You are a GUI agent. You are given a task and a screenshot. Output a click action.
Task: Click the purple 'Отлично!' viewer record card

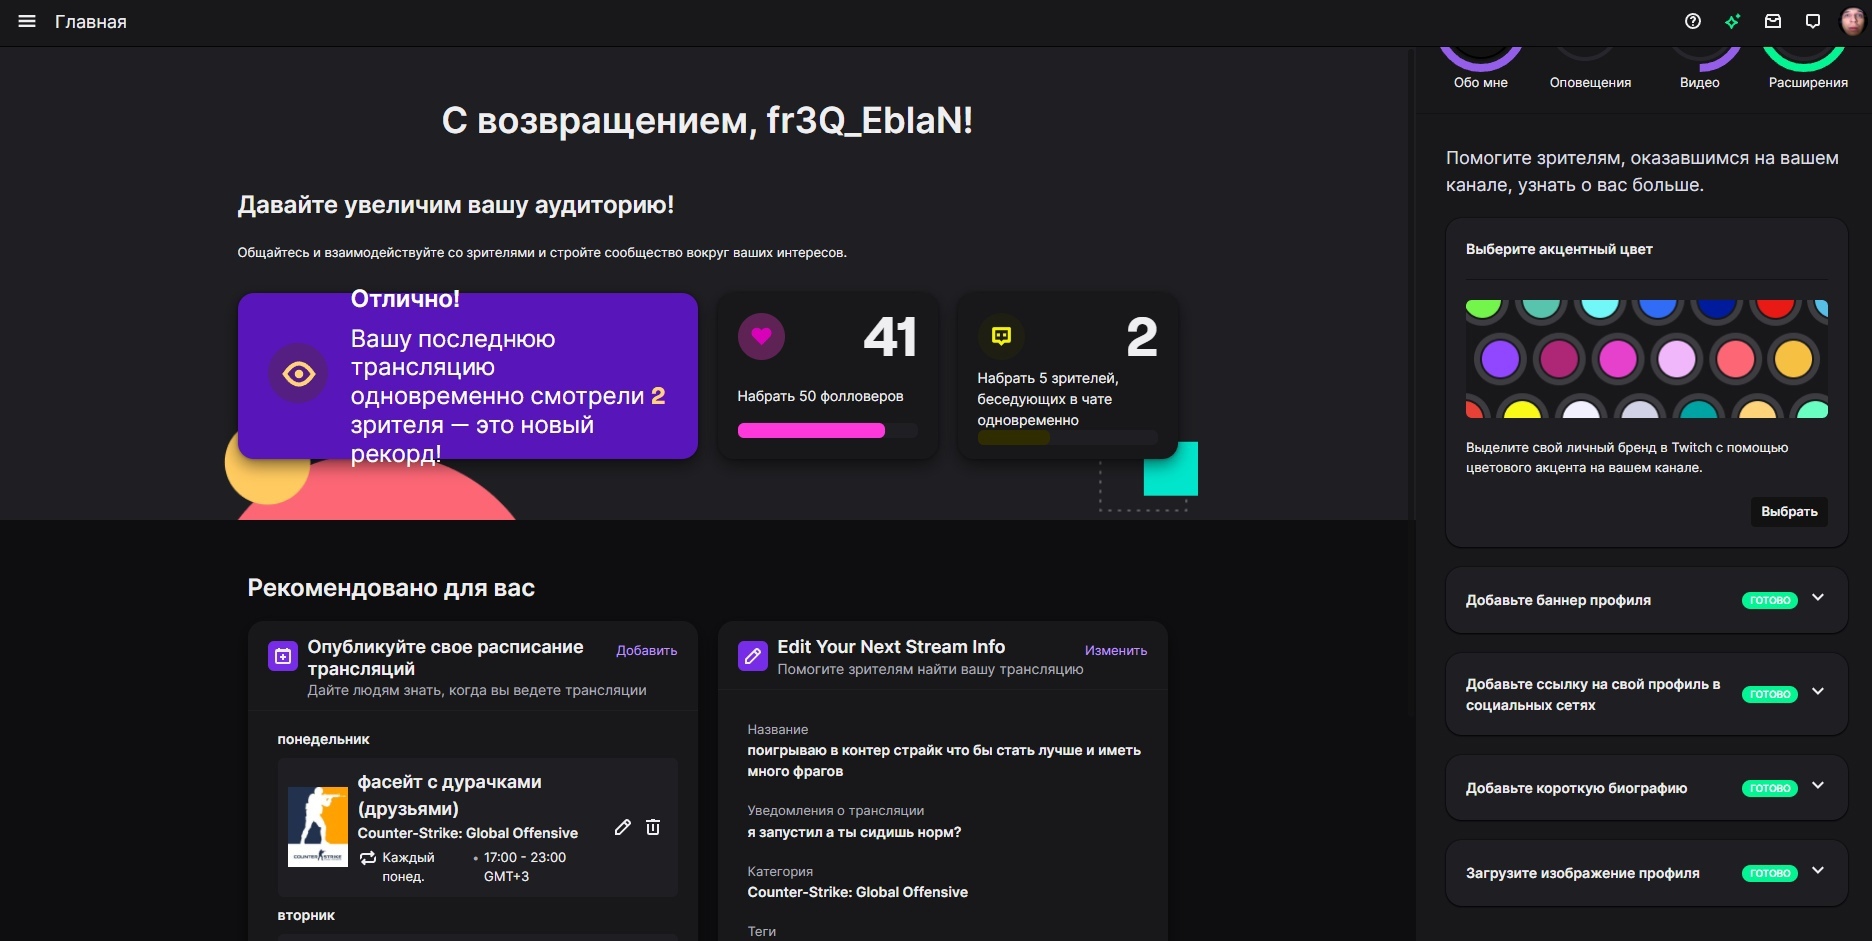coord(468,376)
